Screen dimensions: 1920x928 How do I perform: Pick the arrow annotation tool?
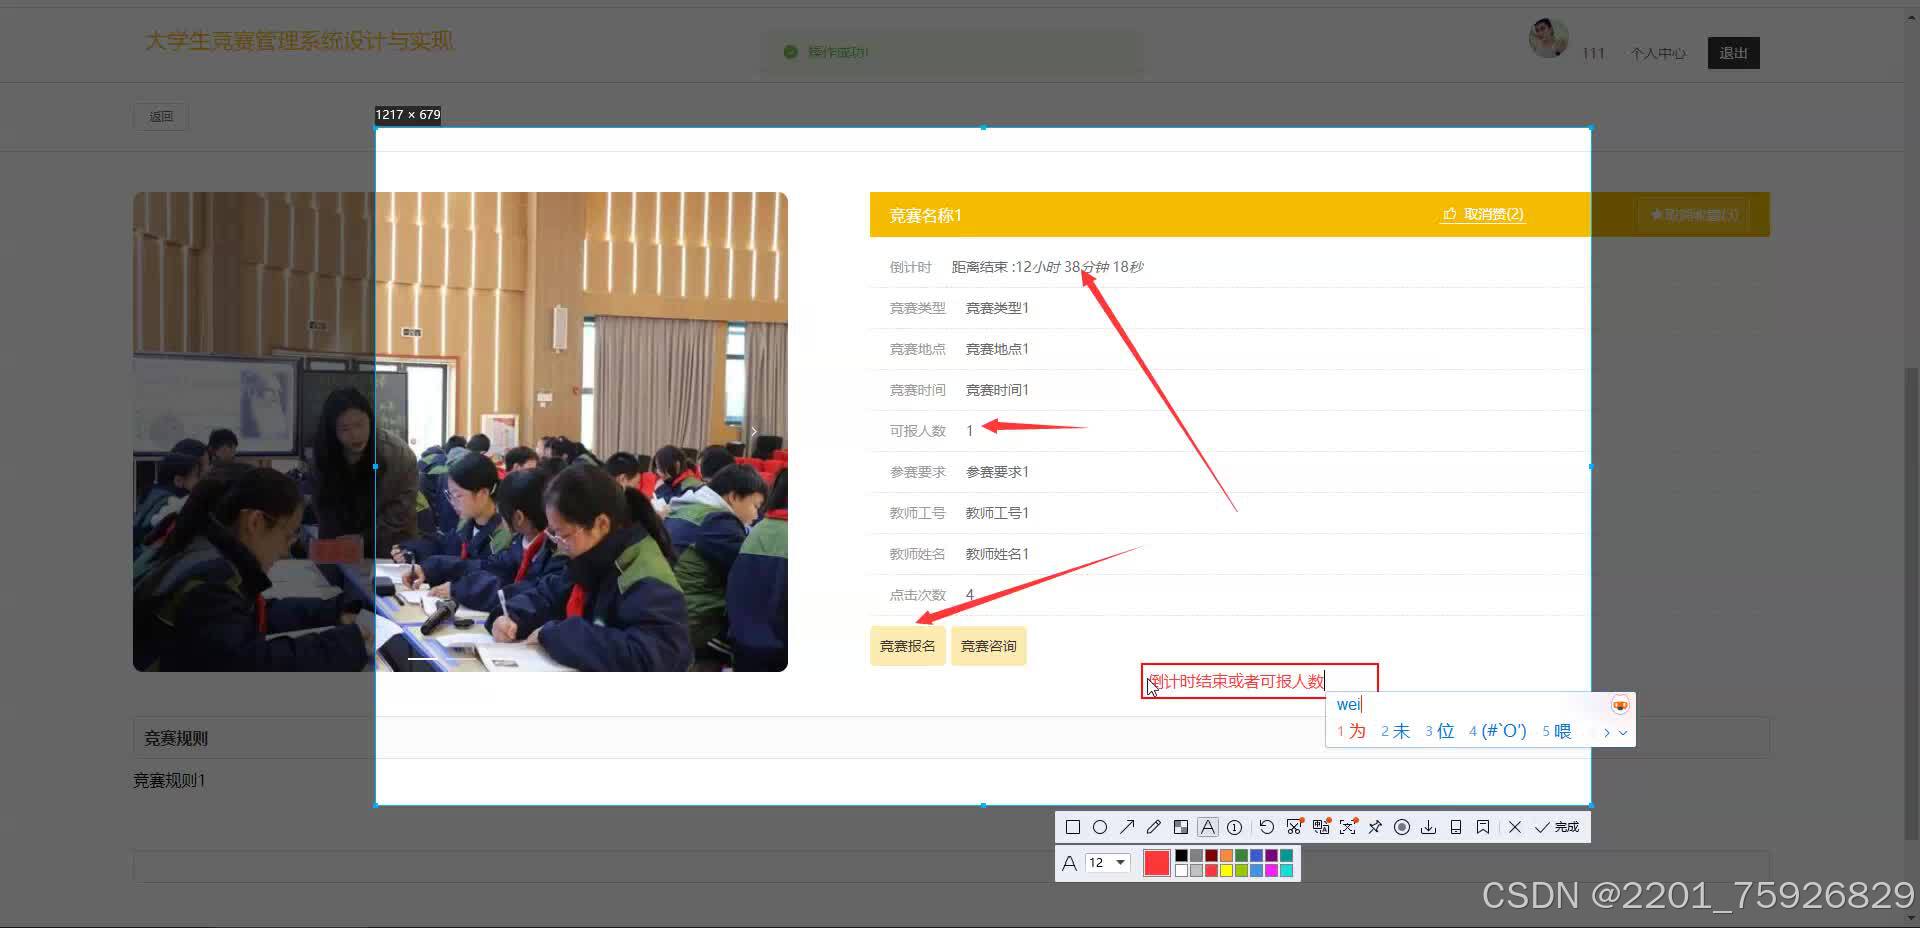click(x=1127, y=827)
